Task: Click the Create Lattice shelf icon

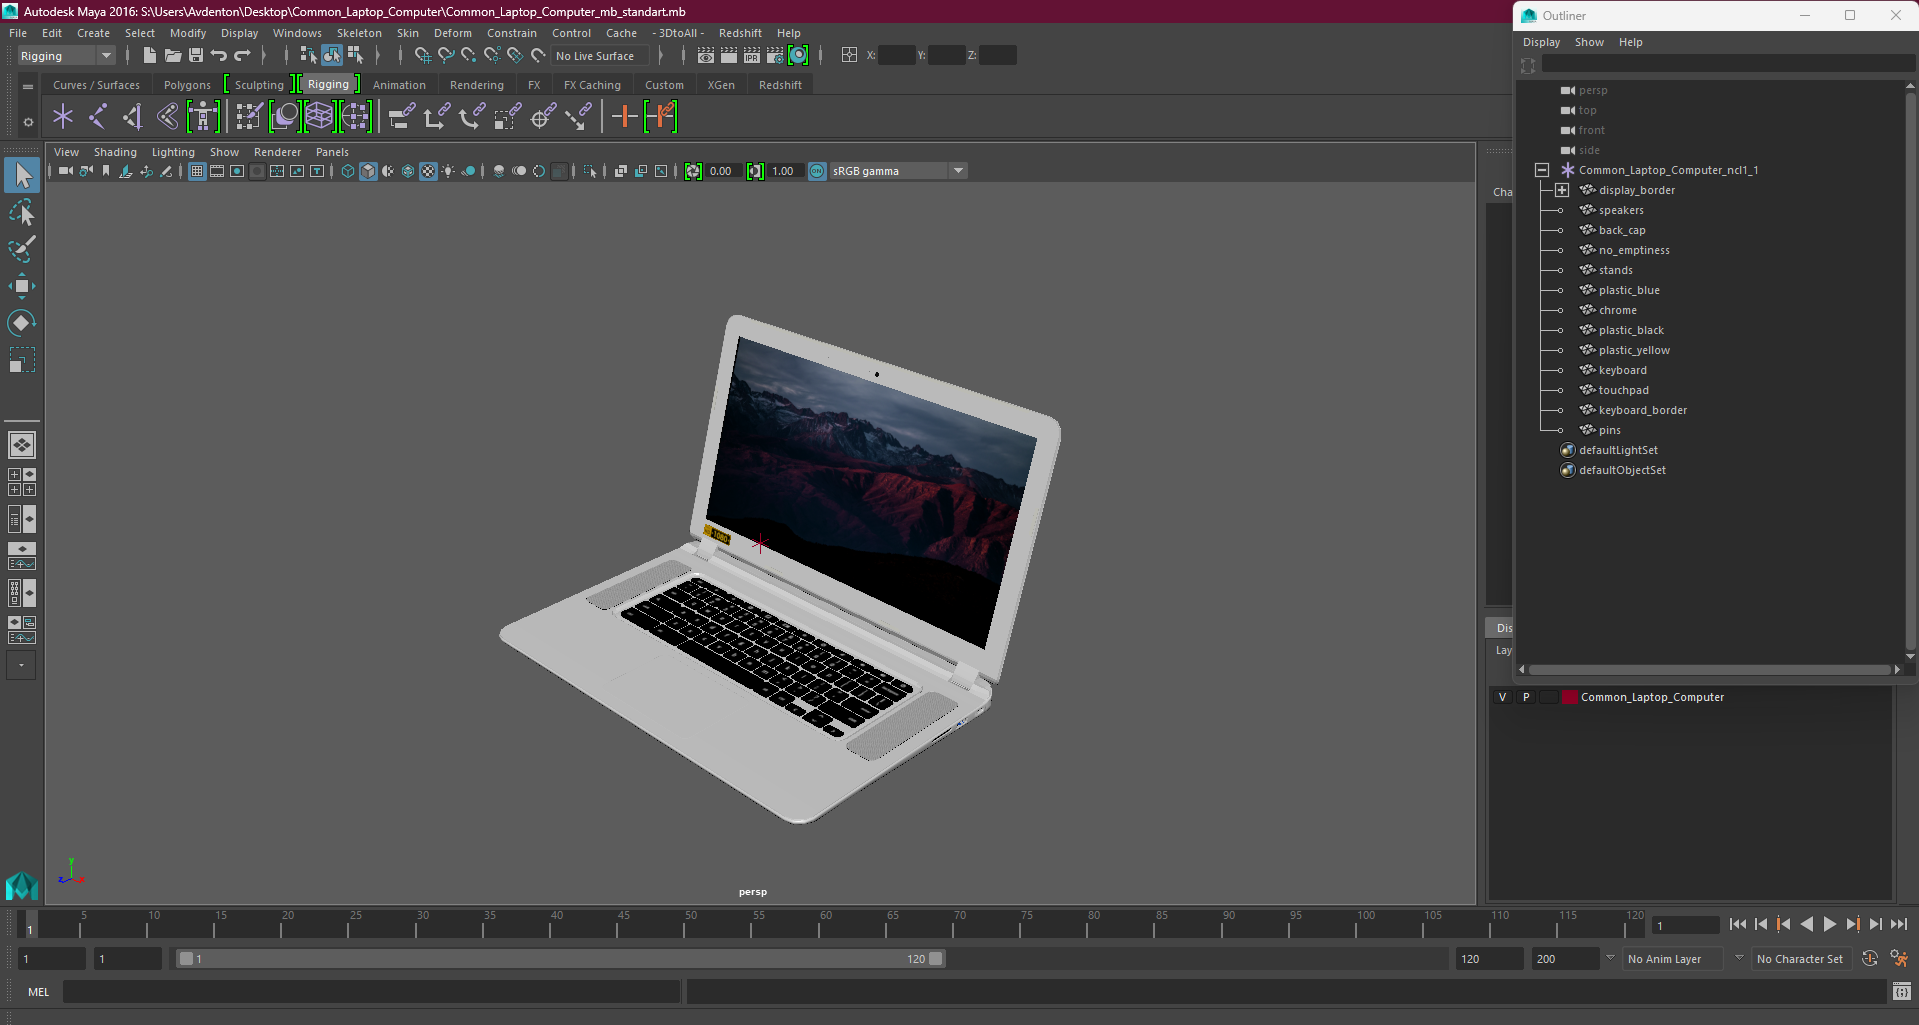Action: pyautogui.click(x=320, y=117)
